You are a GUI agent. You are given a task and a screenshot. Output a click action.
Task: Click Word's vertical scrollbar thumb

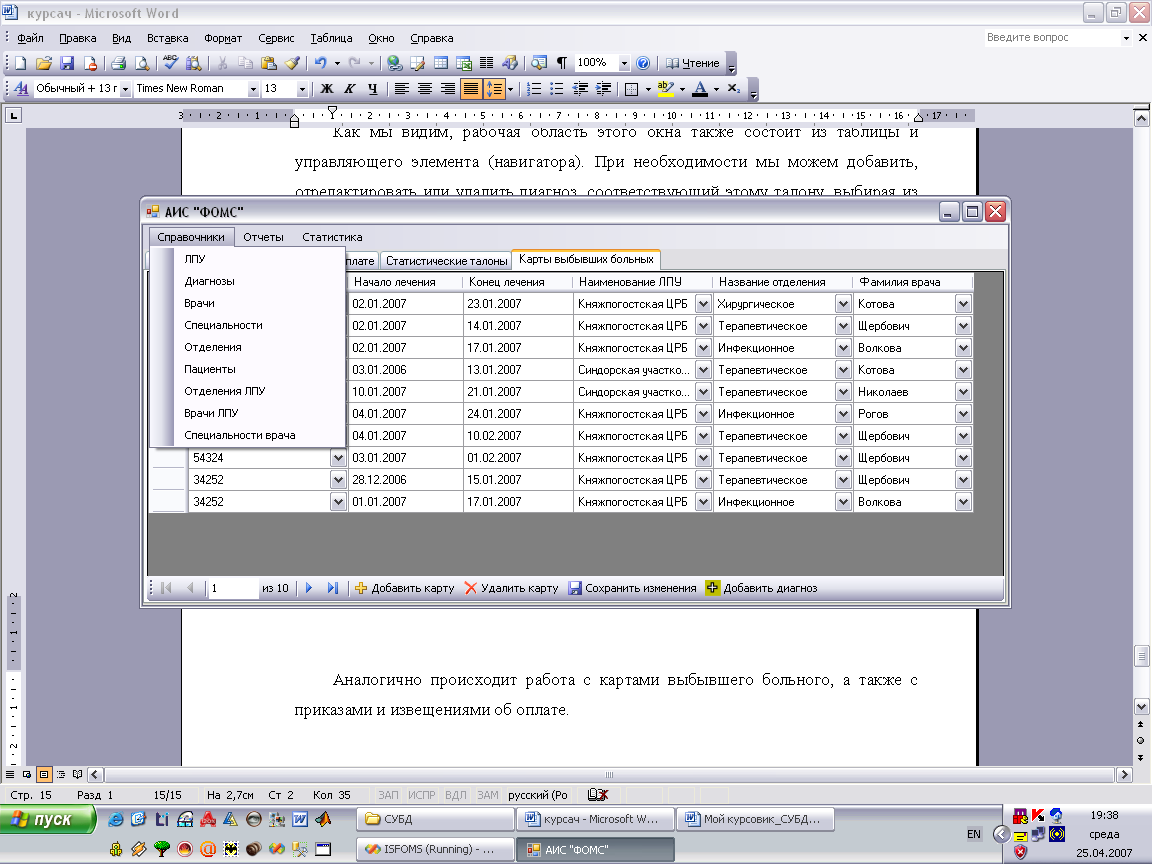[x=1141, y=654]
